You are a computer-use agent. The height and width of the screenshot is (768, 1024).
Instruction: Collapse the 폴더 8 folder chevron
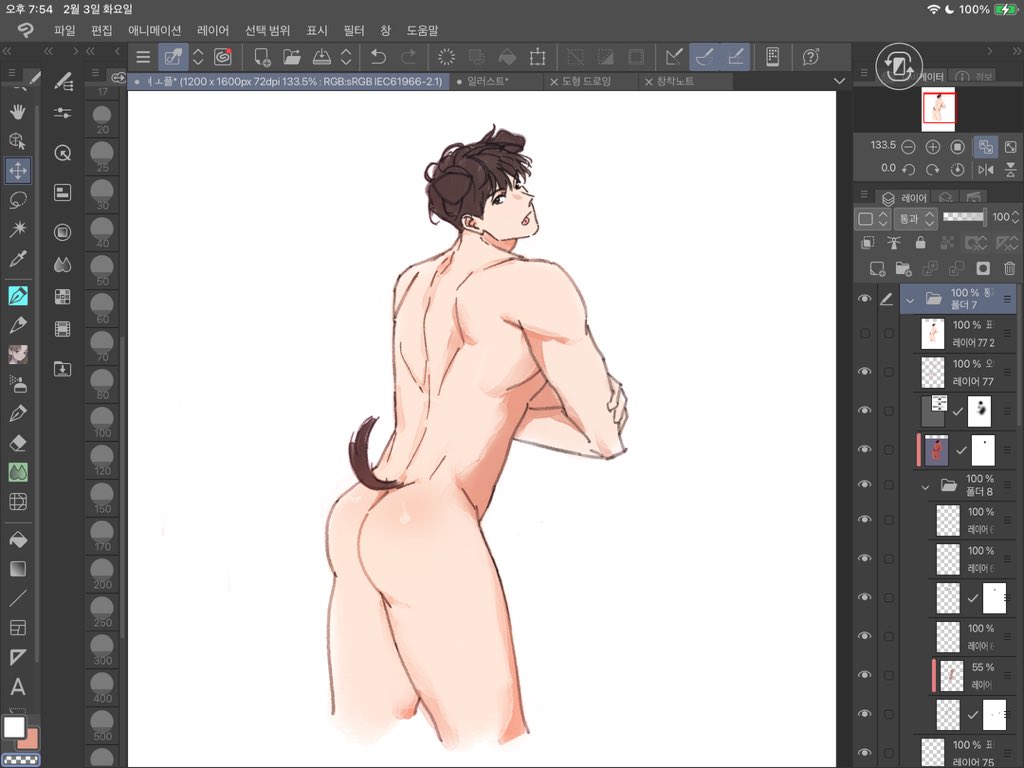[x=925, y=487]
